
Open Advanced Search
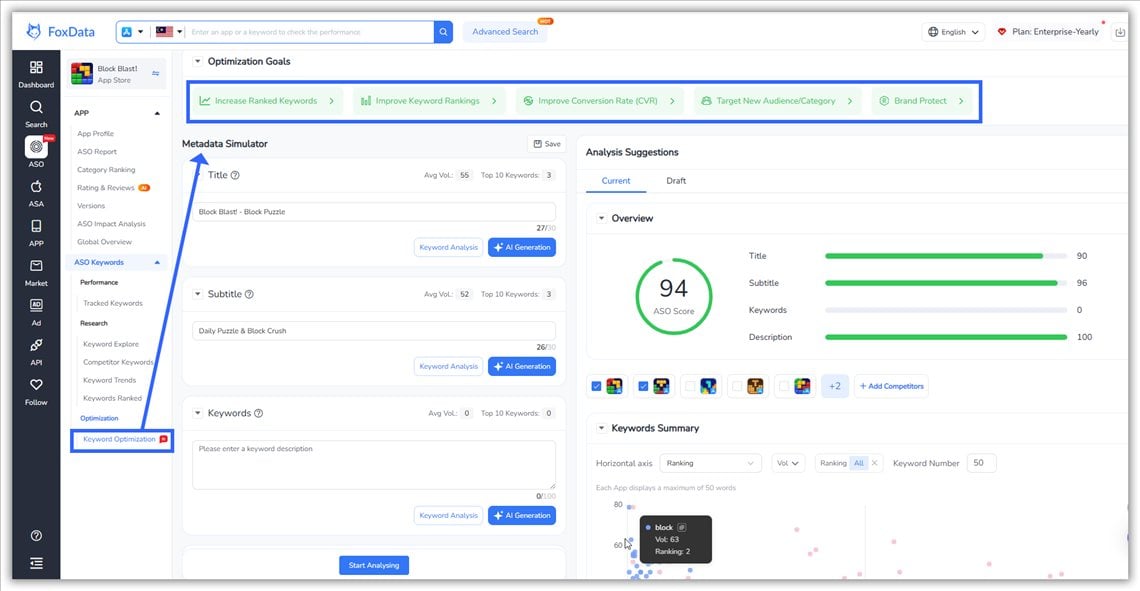tap(505, 32)
